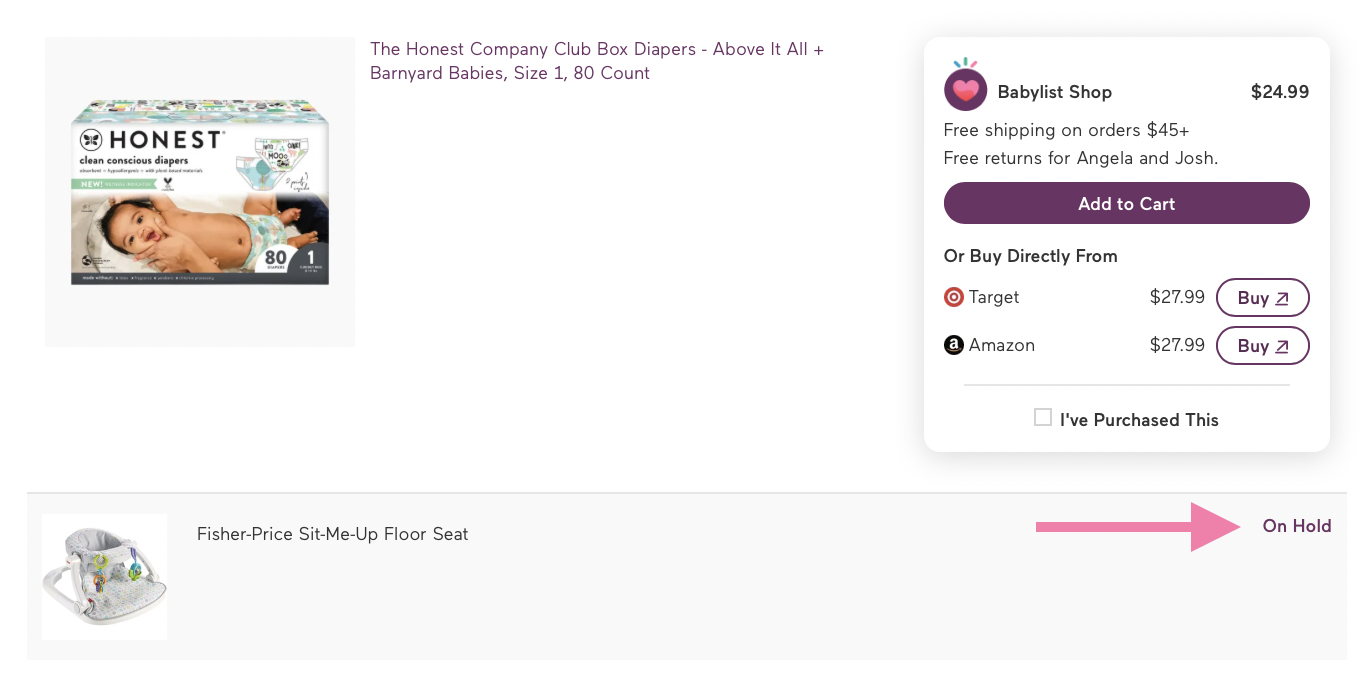This screenshot has width=1364, height=676.
Task: Open the Honest diapers box product image
Action: [200, 192]
